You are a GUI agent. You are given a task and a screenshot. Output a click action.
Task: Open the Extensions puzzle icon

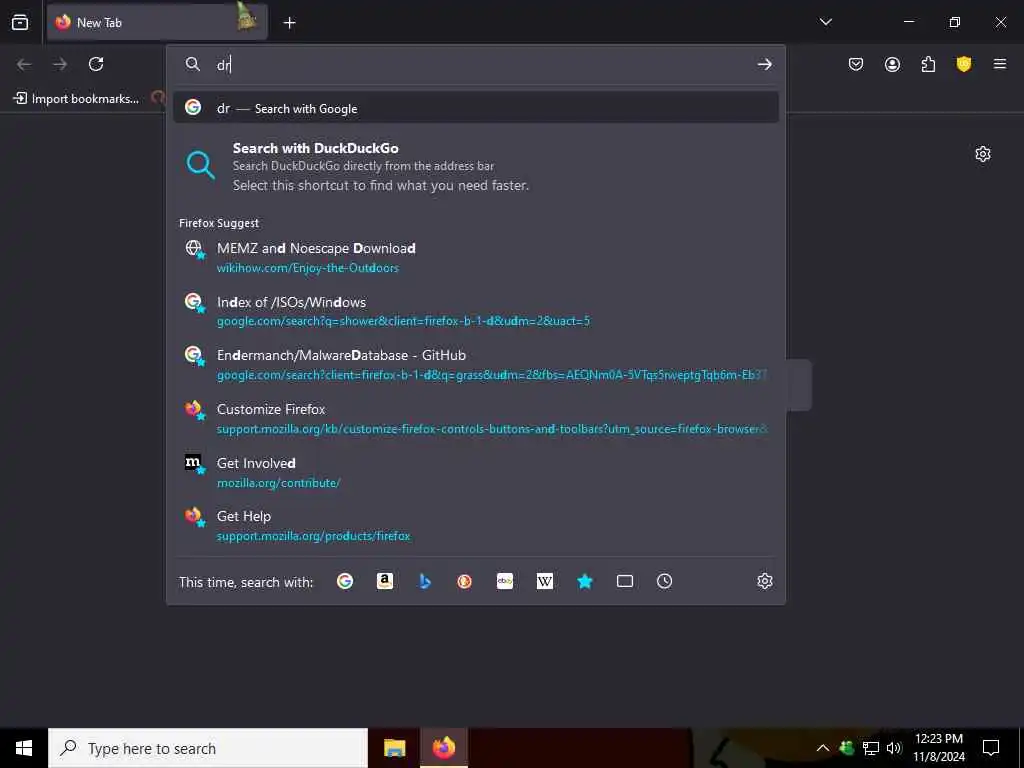928,64
